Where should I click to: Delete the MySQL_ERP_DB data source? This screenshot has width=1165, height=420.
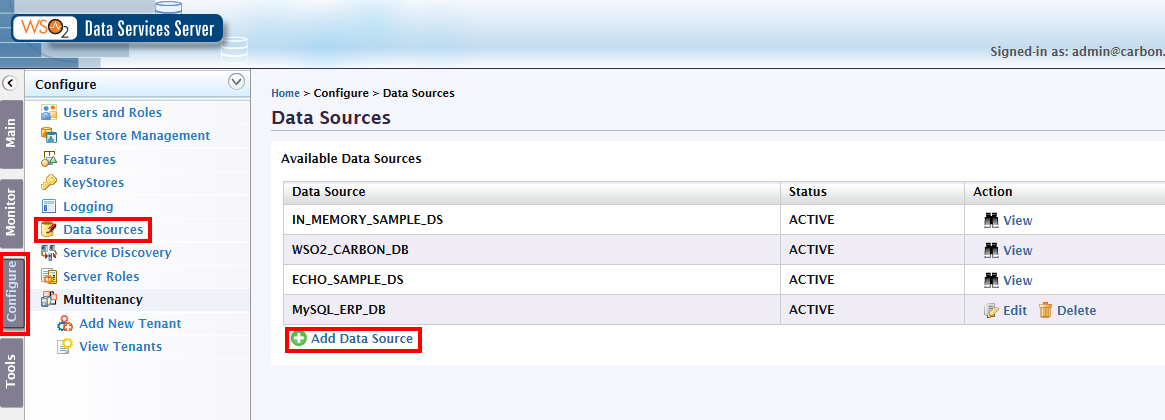pos(1077,311)
